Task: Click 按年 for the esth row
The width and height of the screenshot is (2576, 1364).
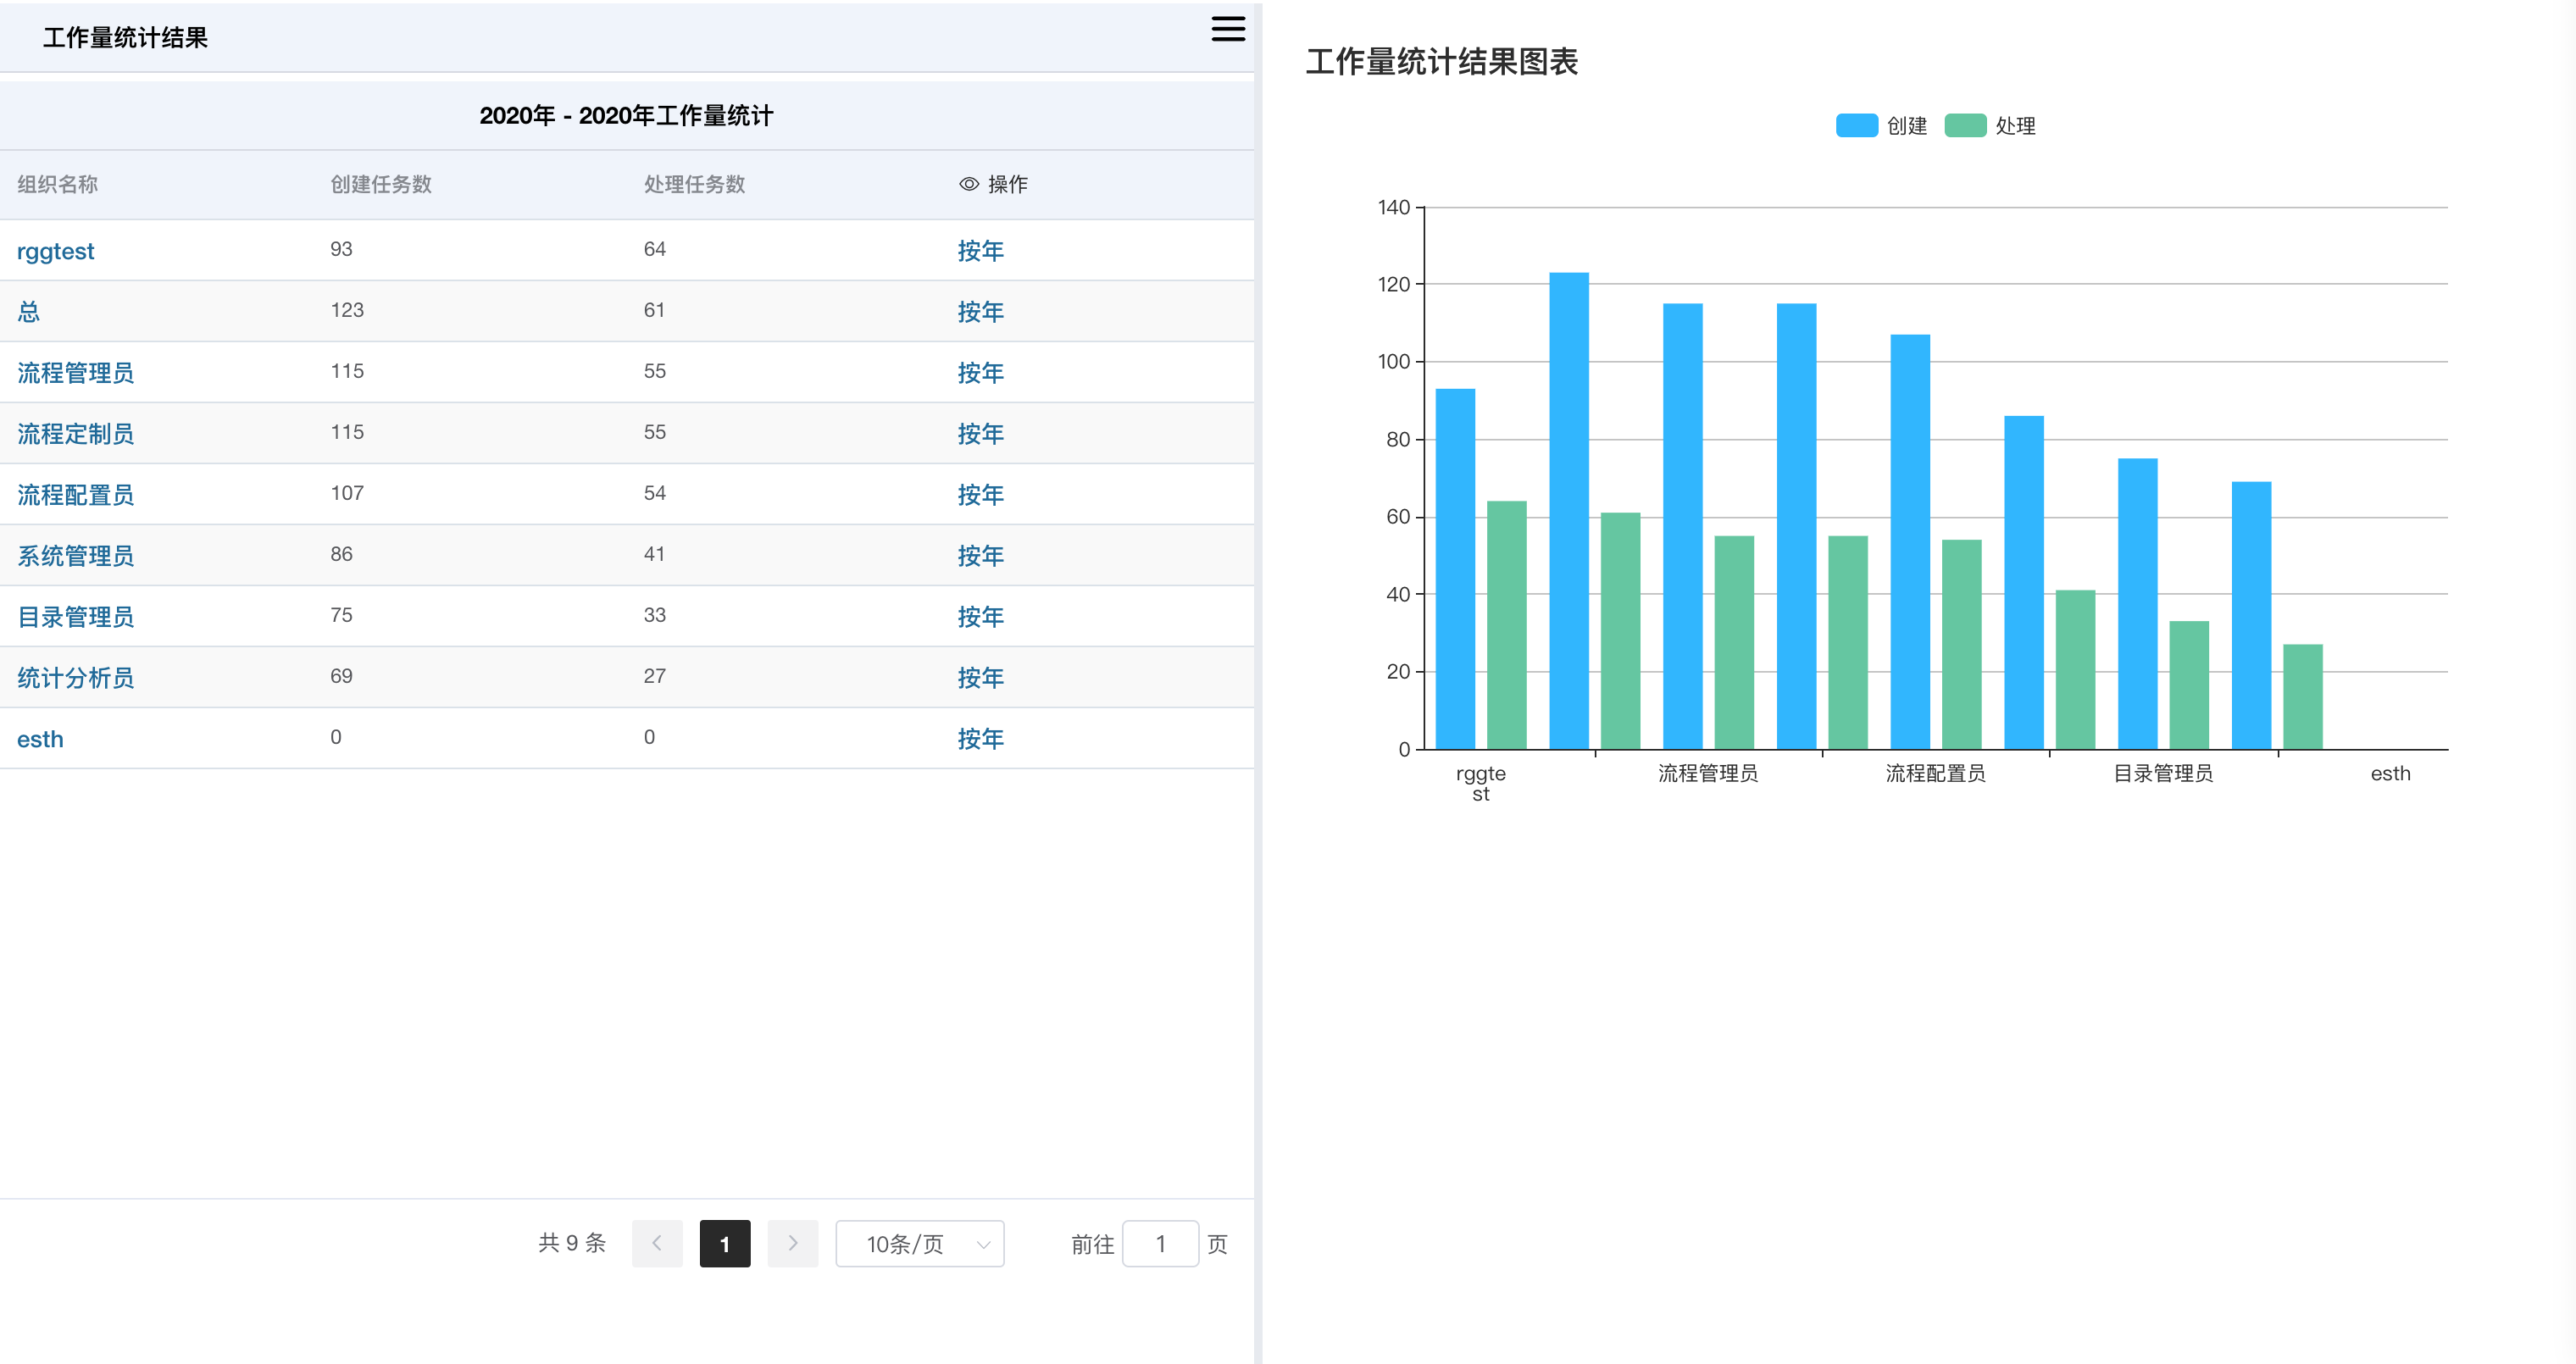Action: coord(980,739)
